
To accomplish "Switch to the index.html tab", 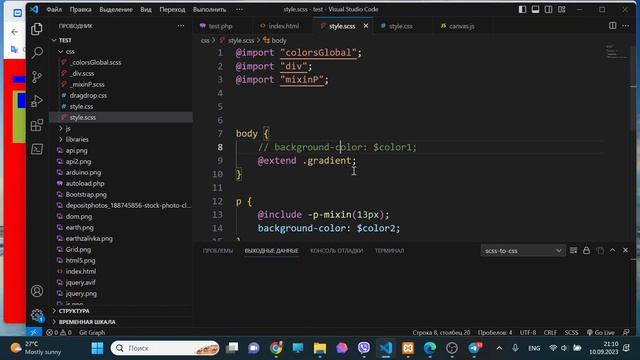I will click(x=284, y=26).
